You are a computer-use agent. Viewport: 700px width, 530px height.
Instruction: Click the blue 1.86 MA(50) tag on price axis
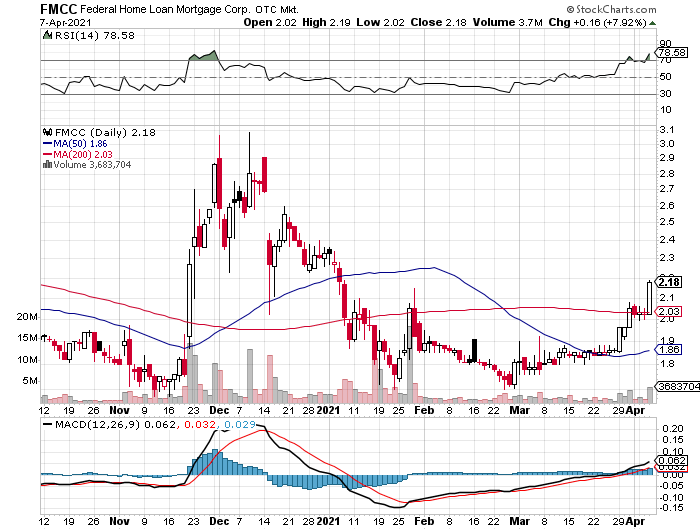669,350
